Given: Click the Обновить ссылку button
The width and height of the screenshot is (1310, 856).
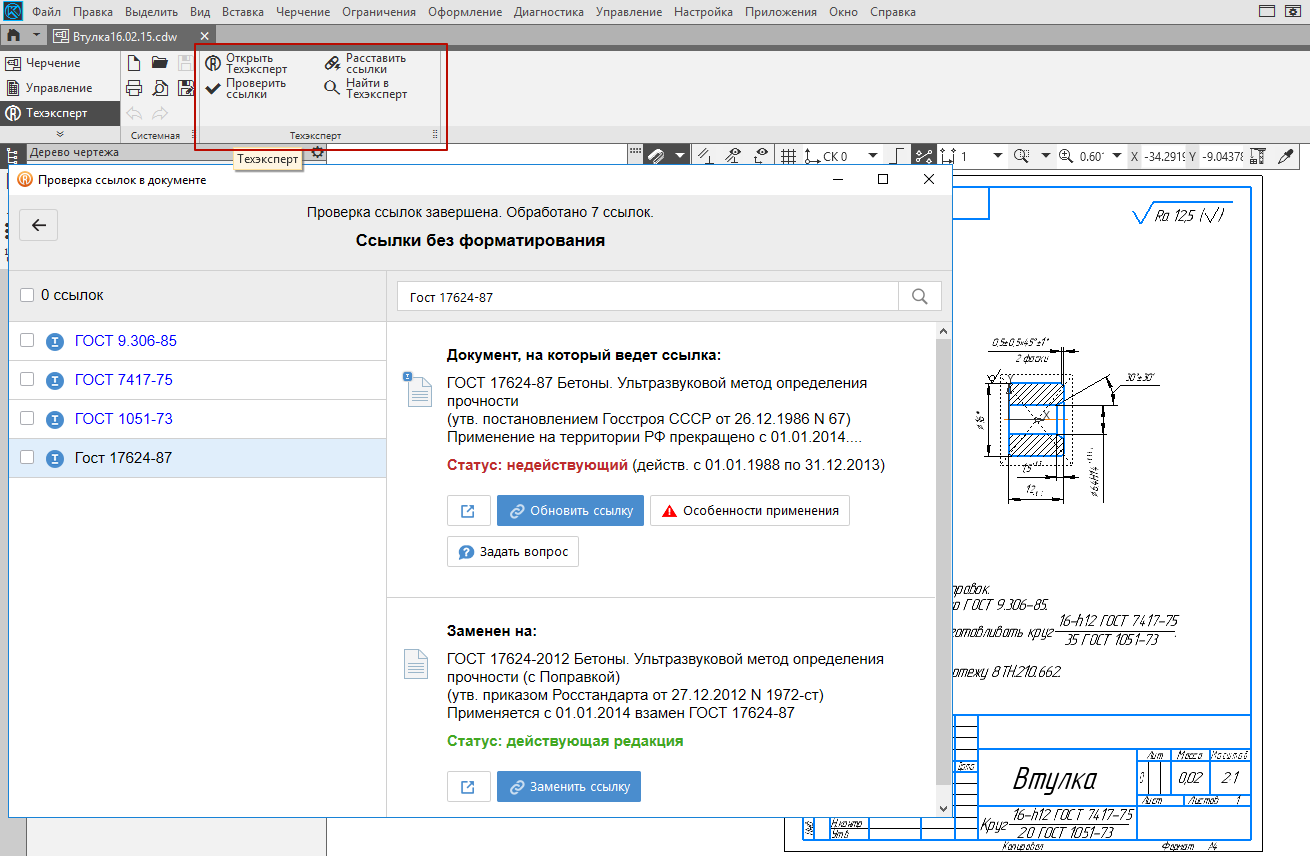Looking at the screenshot, I should click(x=570, y=510).
